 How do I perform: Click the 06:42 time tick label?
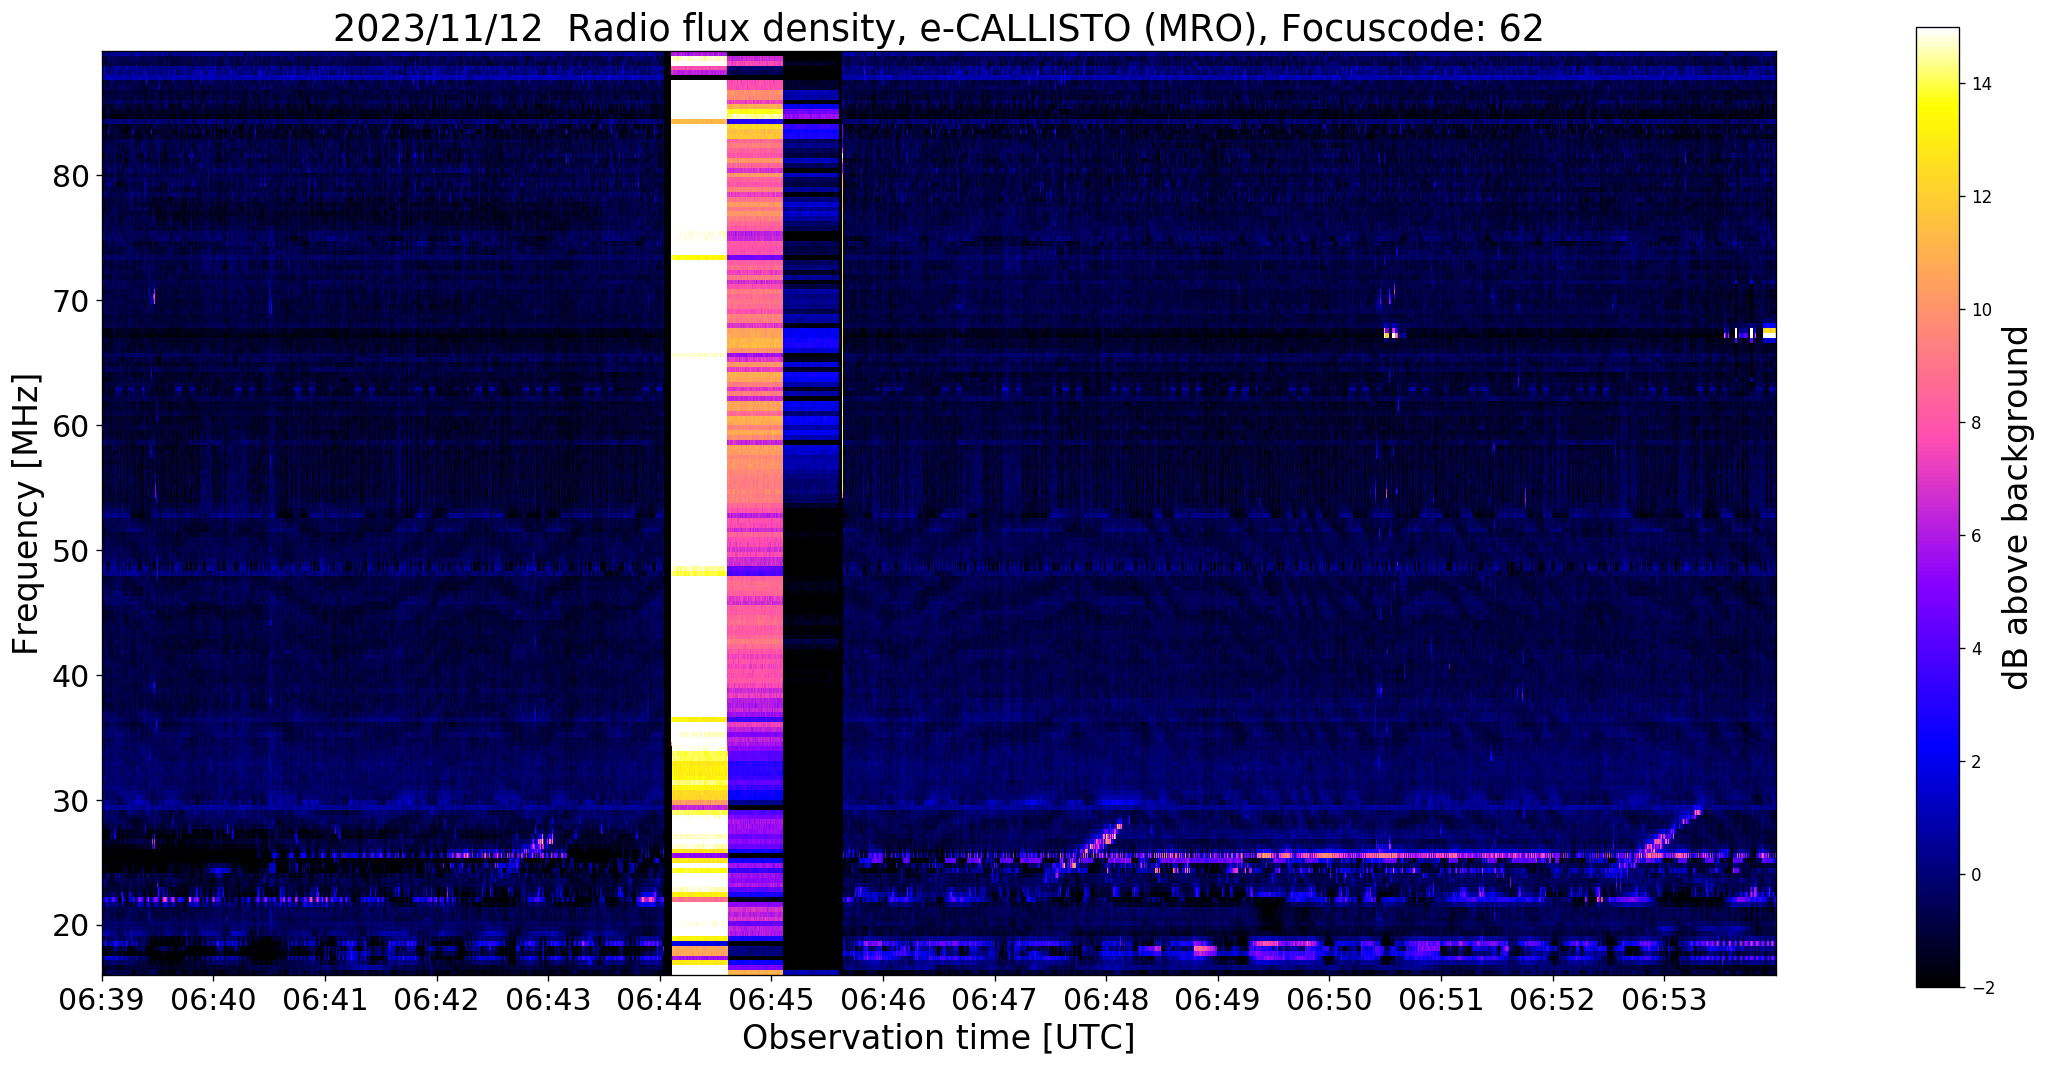[x=436, y=999]
